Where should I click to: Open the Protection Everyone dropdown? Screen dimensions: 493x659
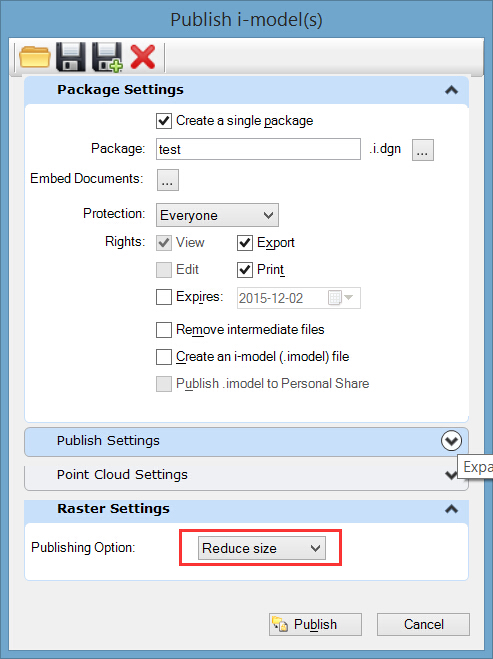(217, 215)
